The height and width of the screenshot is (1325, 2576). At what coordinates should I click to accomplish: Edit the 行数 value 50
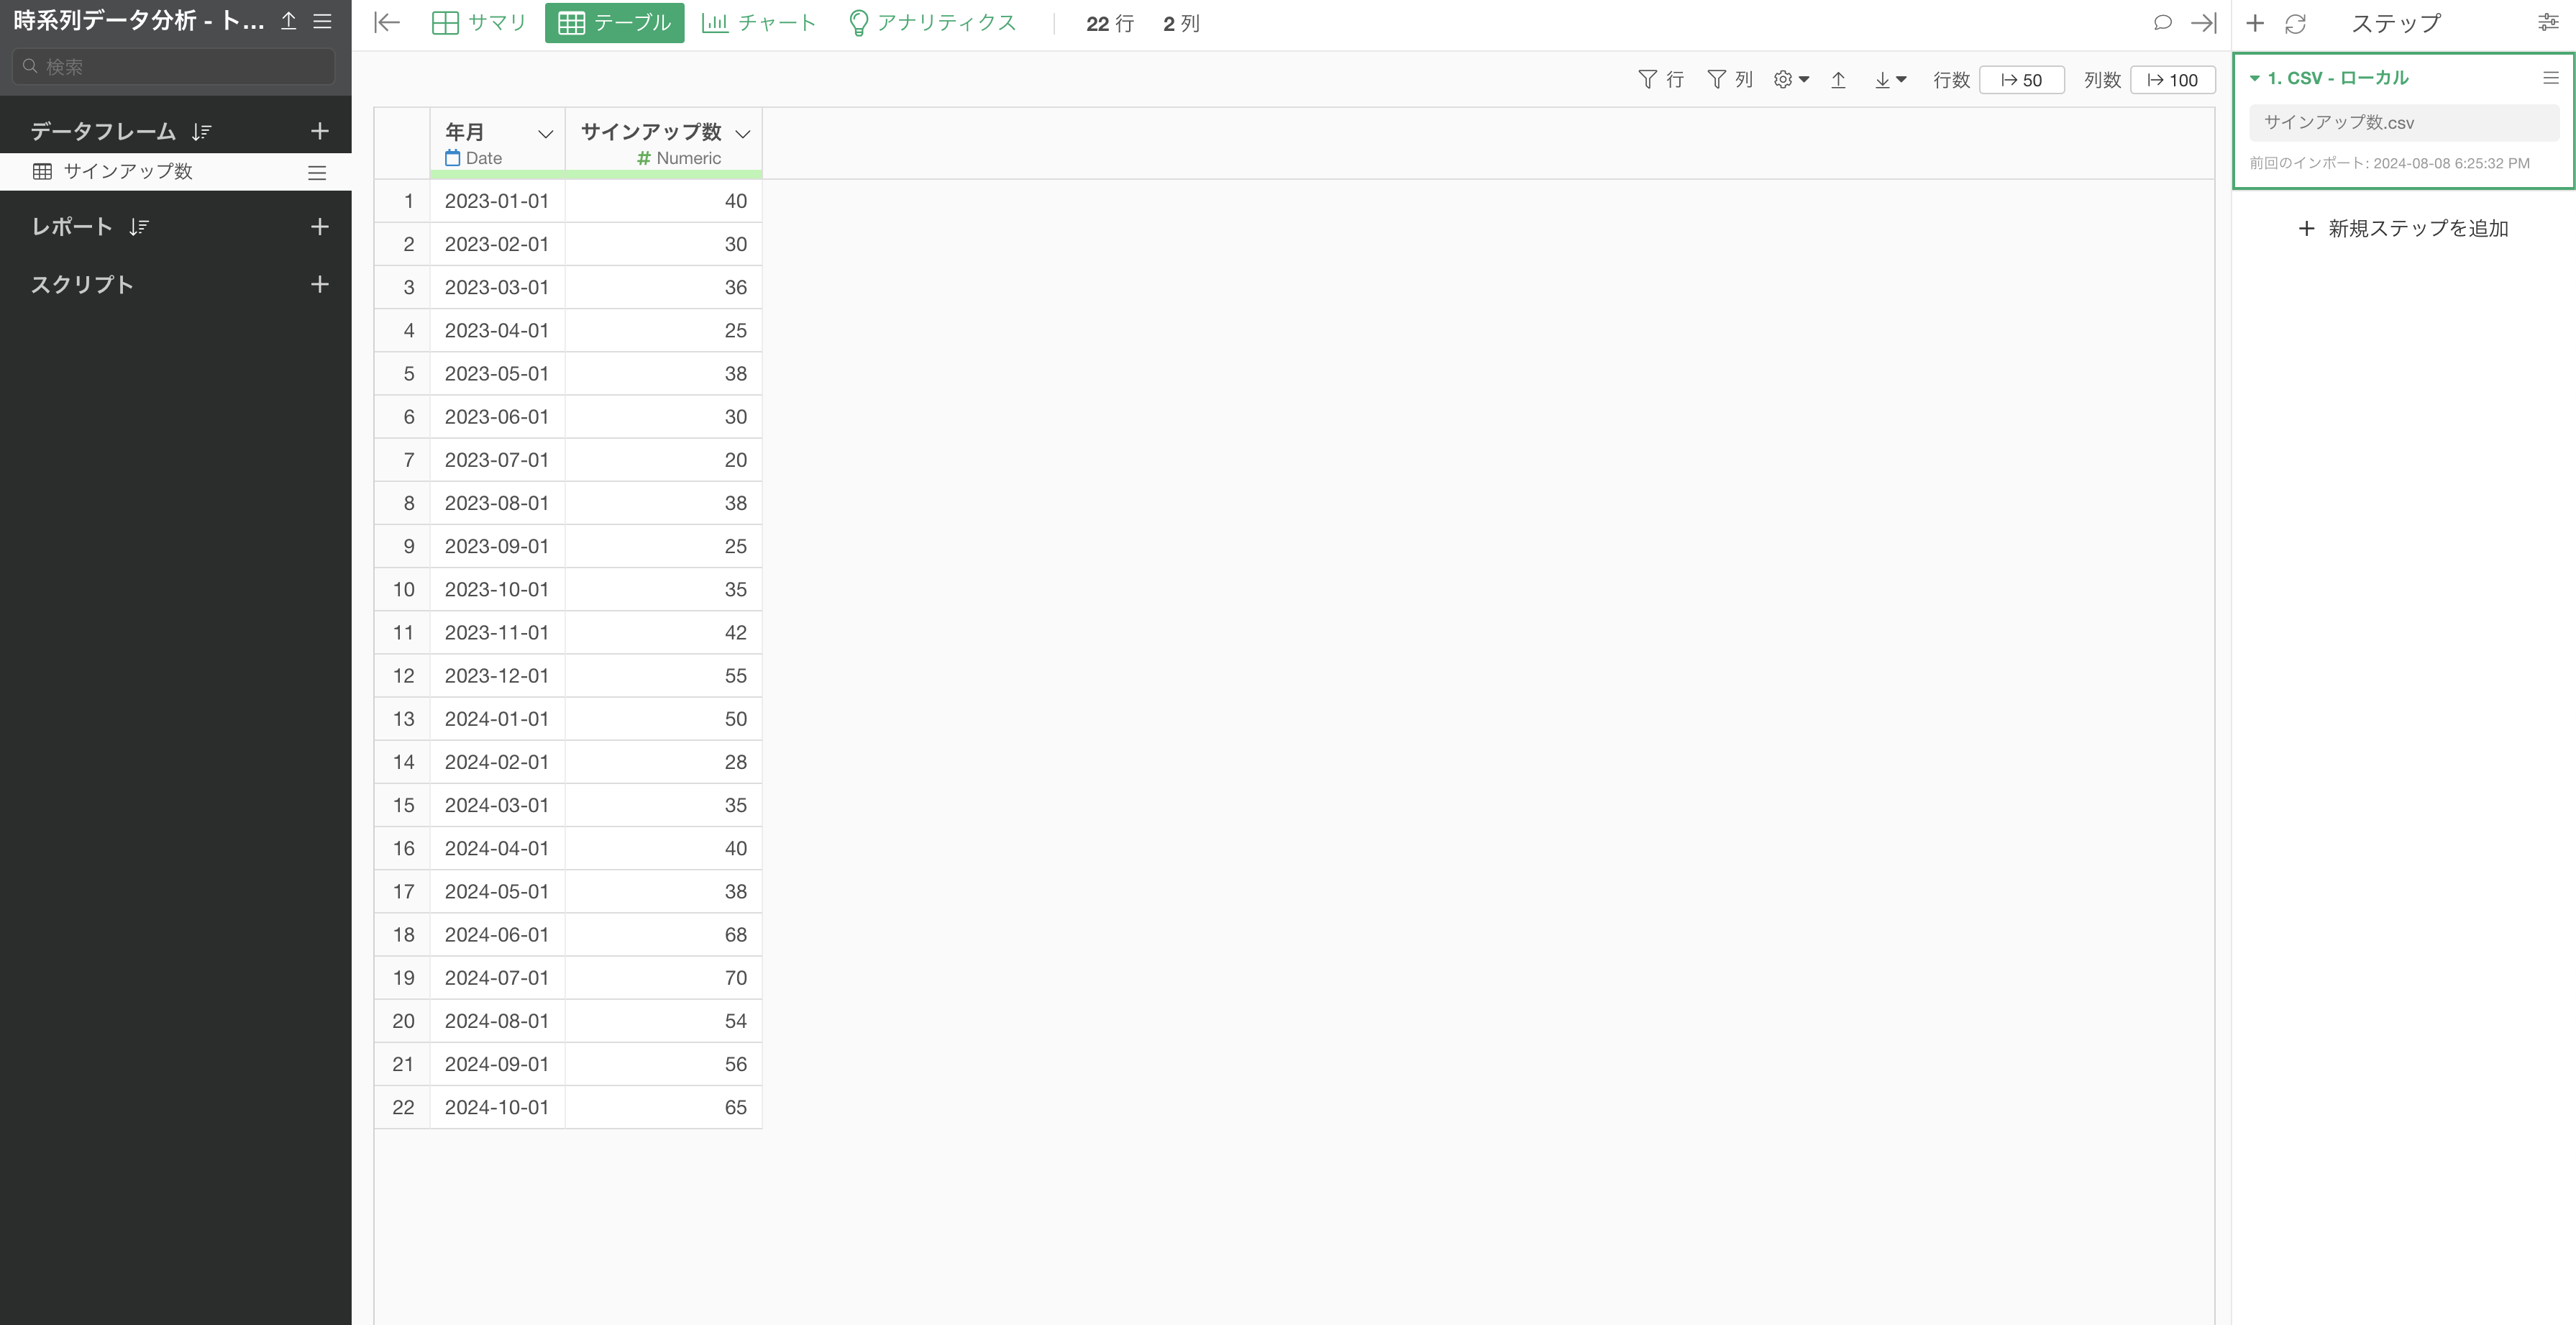point(2021,80)
